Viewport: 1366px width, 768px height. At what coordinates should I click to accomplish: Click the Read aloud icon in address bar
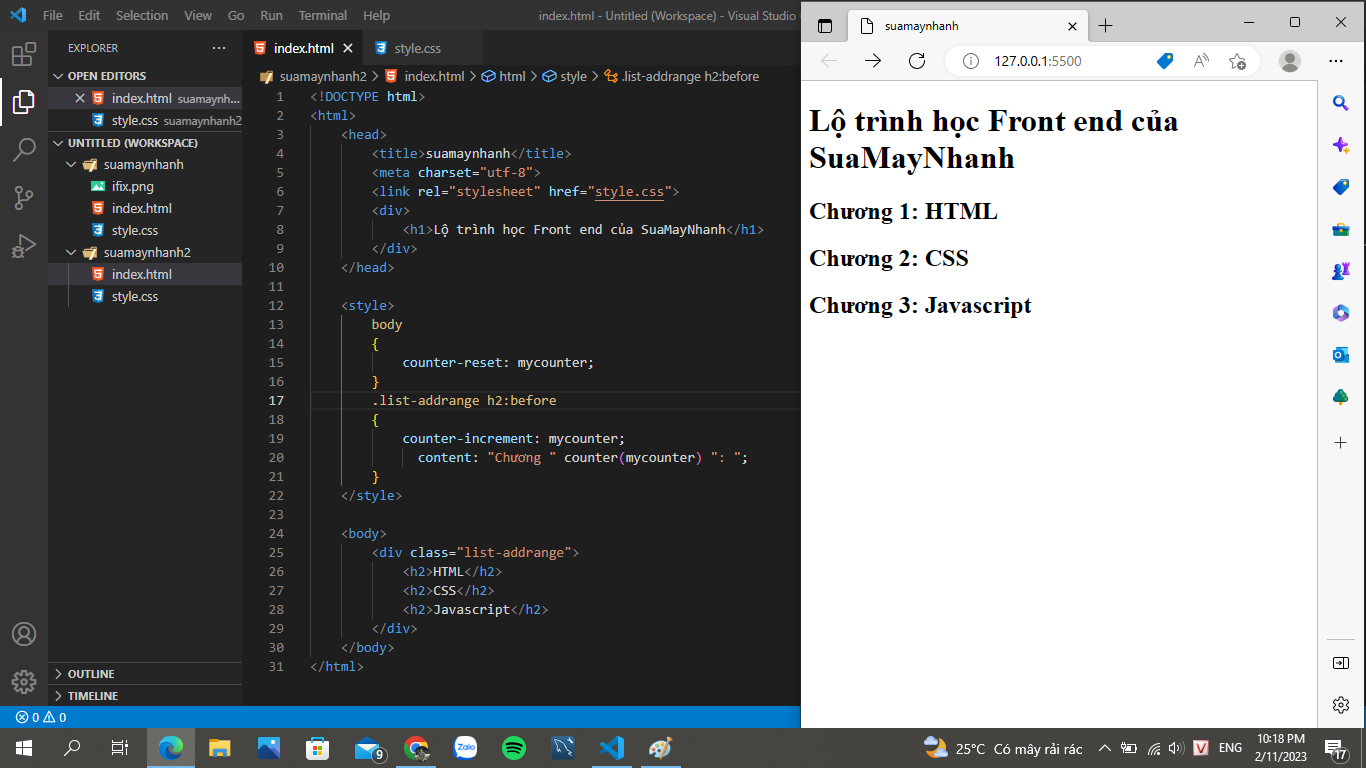coord(1201,61)
